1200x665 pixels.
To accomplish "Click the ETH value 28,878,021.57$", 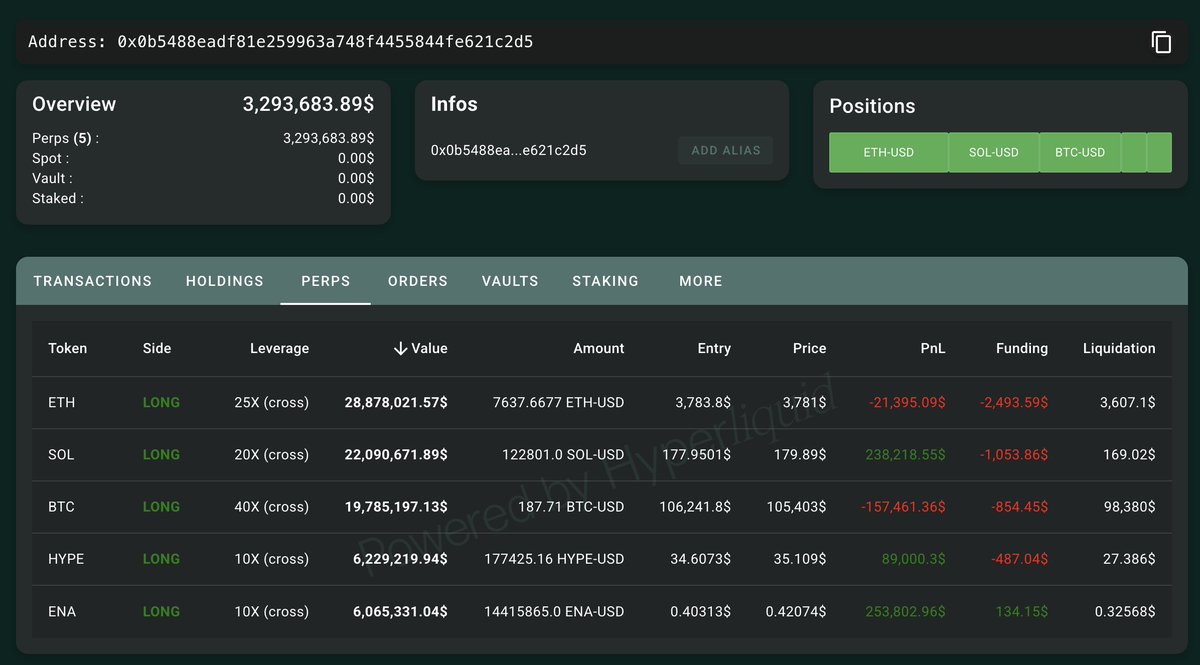I will (396, 402).
